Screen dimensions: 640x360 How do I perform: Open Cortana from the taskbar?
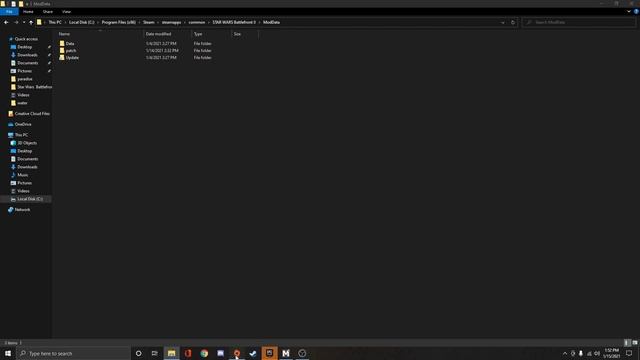point(138,353)
